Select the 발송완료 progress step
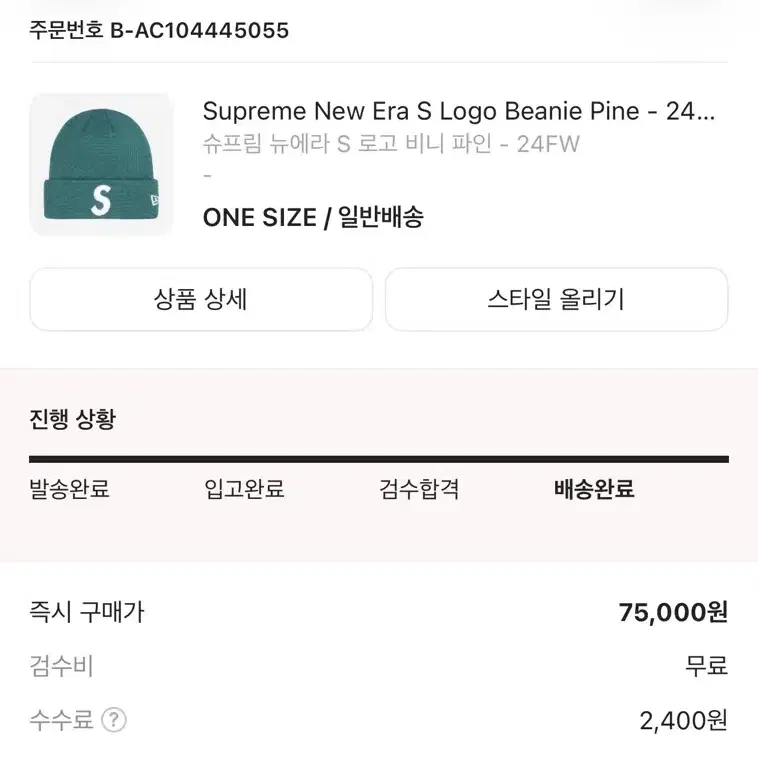758x758 pixels. pos(70,489)
